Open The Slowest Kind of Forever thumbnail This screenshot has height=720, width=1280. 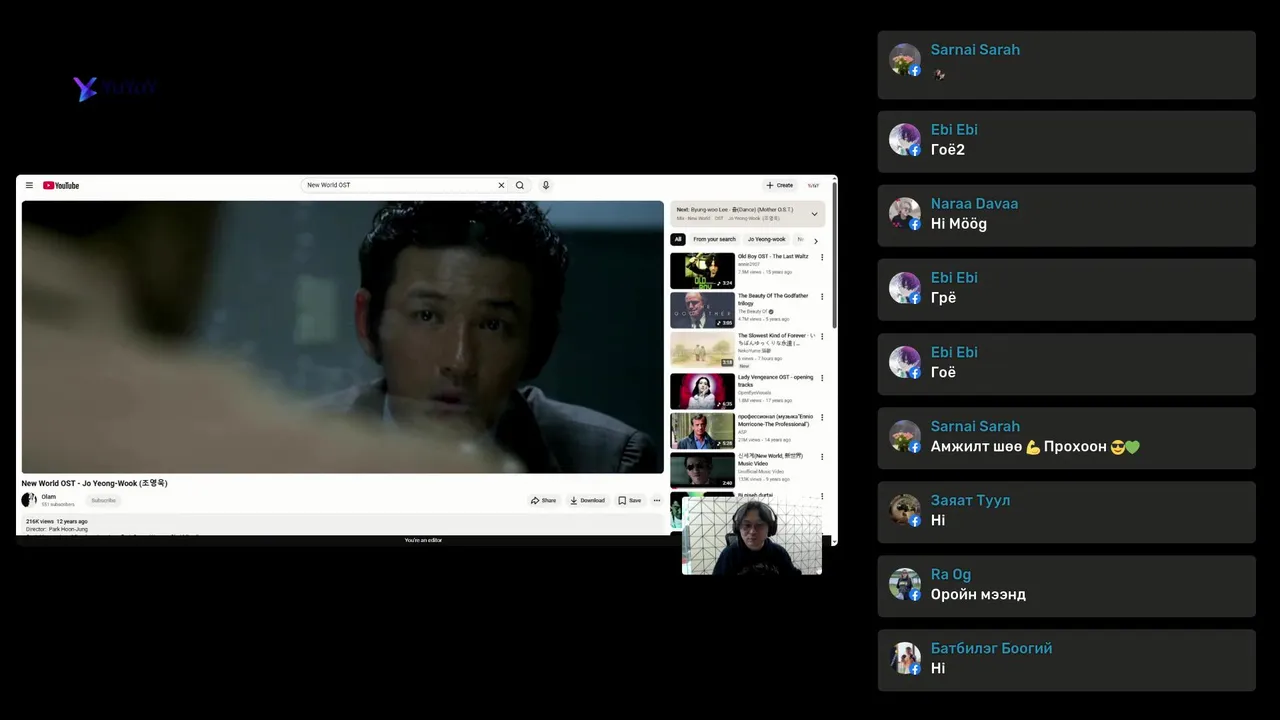coord(702,350)
